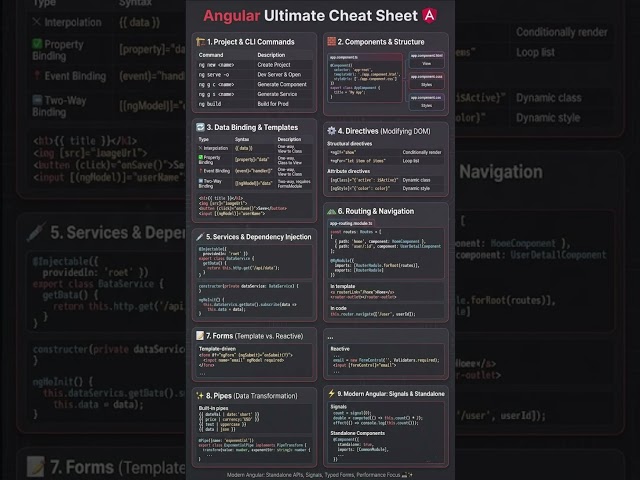Click the large background 'Loop list' text
Screen dimensions: 640x480
tap(535, 53)
